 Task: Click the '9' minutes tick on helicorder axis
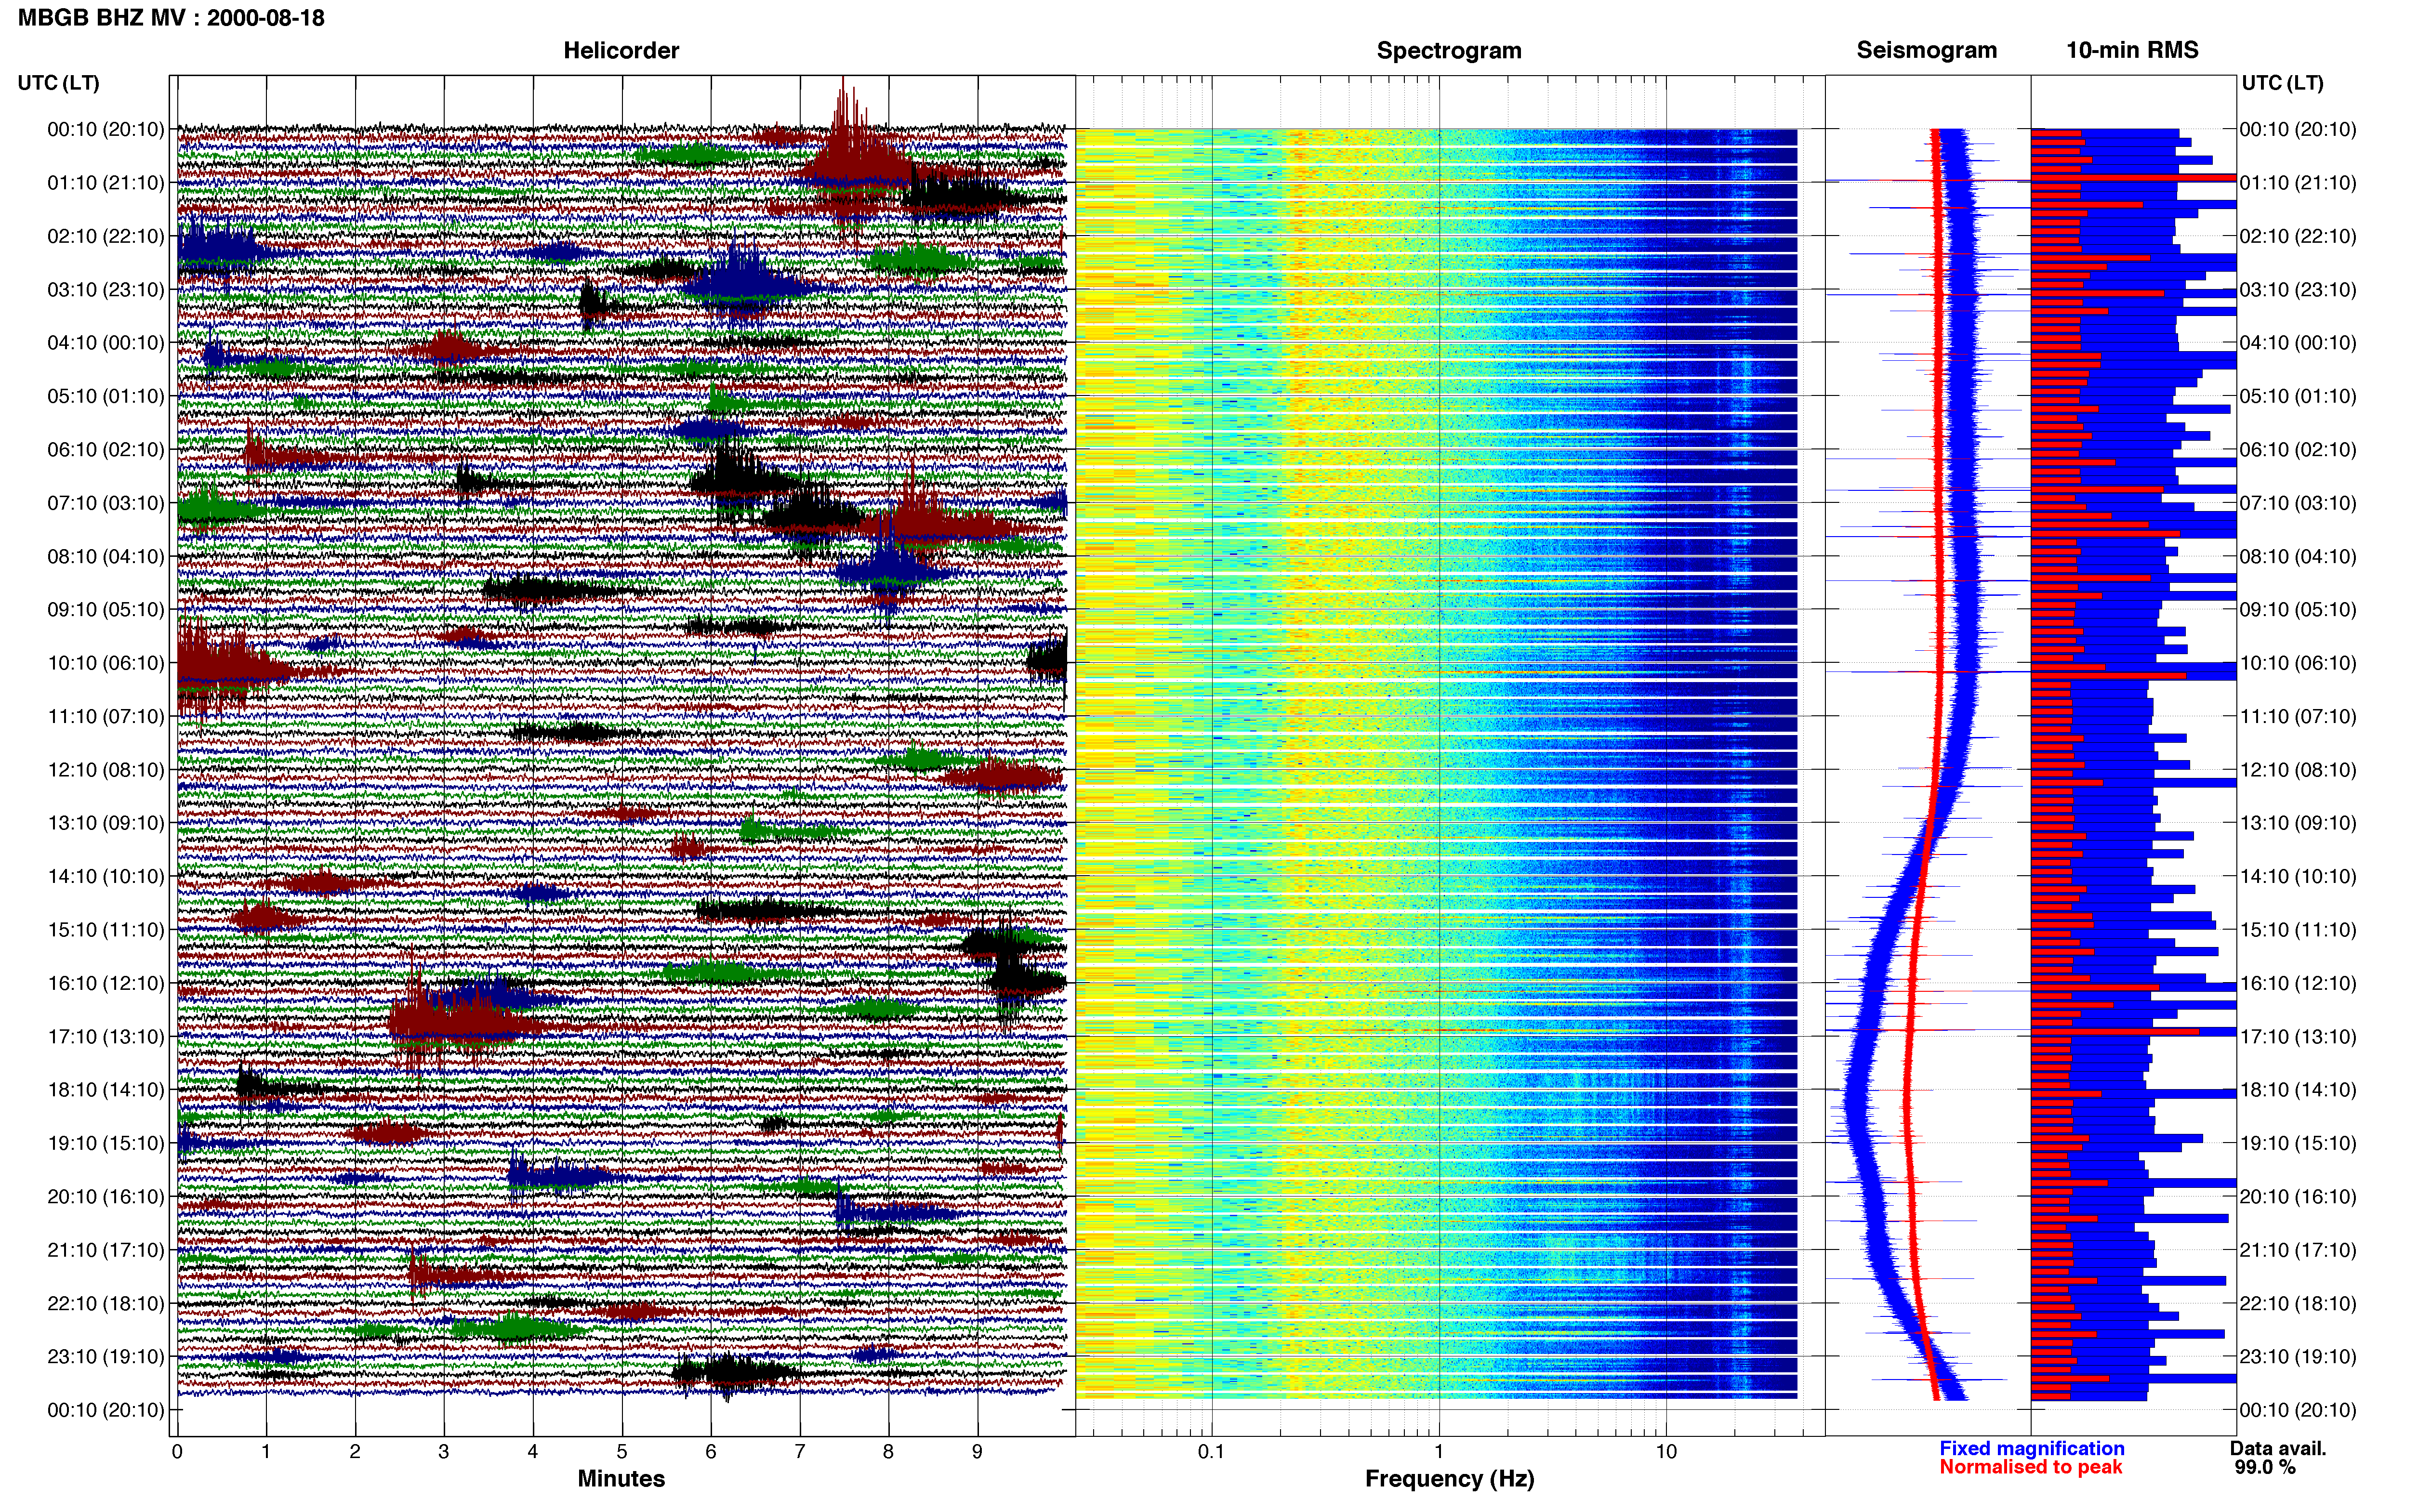tap(977, 1451)
